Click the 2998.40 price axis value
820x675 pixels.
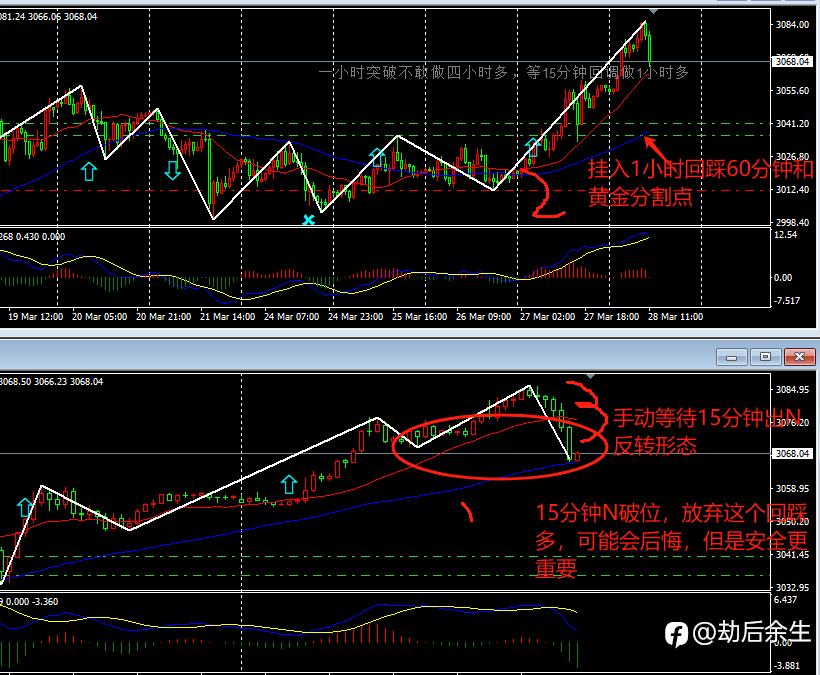792,222
